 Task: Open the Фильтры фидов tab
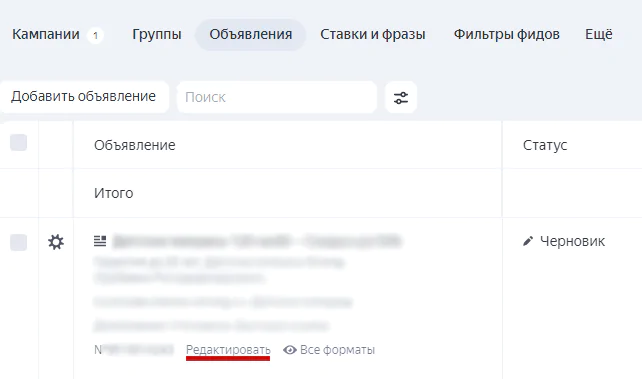(506, 34)
